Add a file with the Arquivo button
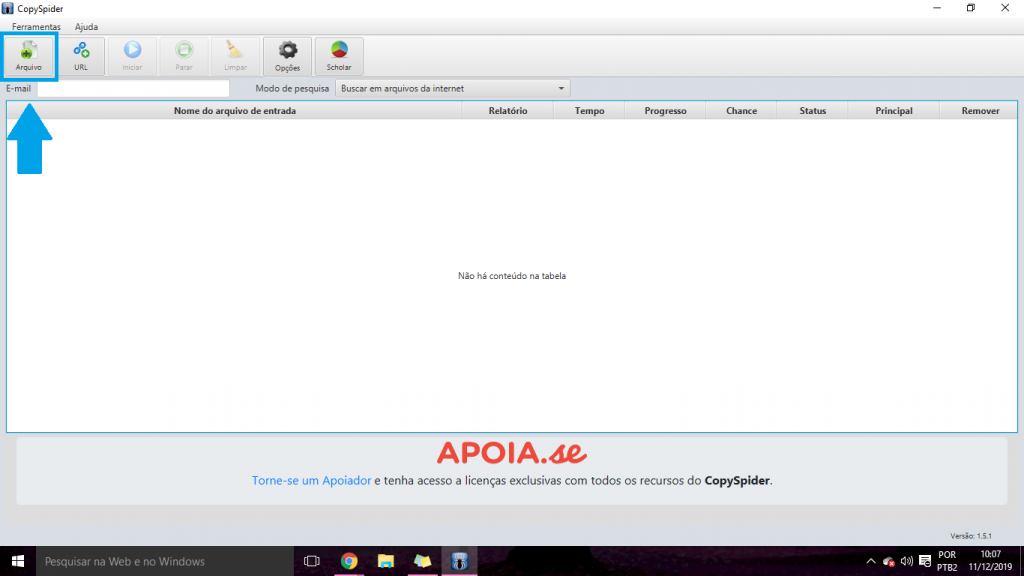The width and height of the screenshot is (1024, 576). click(29, 56)
